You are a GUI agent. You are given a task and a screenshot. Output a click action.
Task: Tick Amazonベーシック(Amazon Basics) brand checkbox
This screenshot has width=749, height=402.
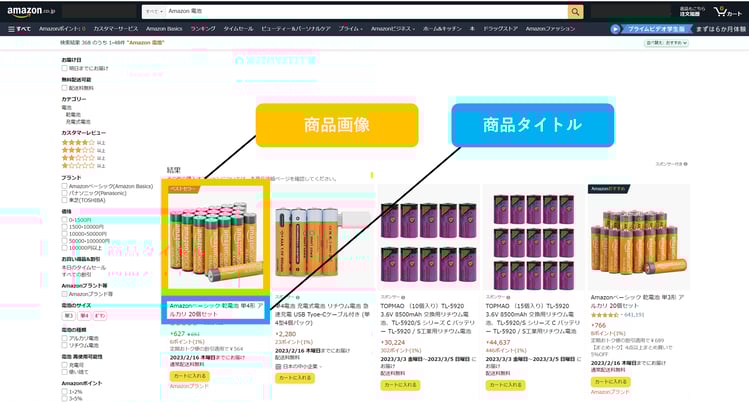tap(64, 186)
